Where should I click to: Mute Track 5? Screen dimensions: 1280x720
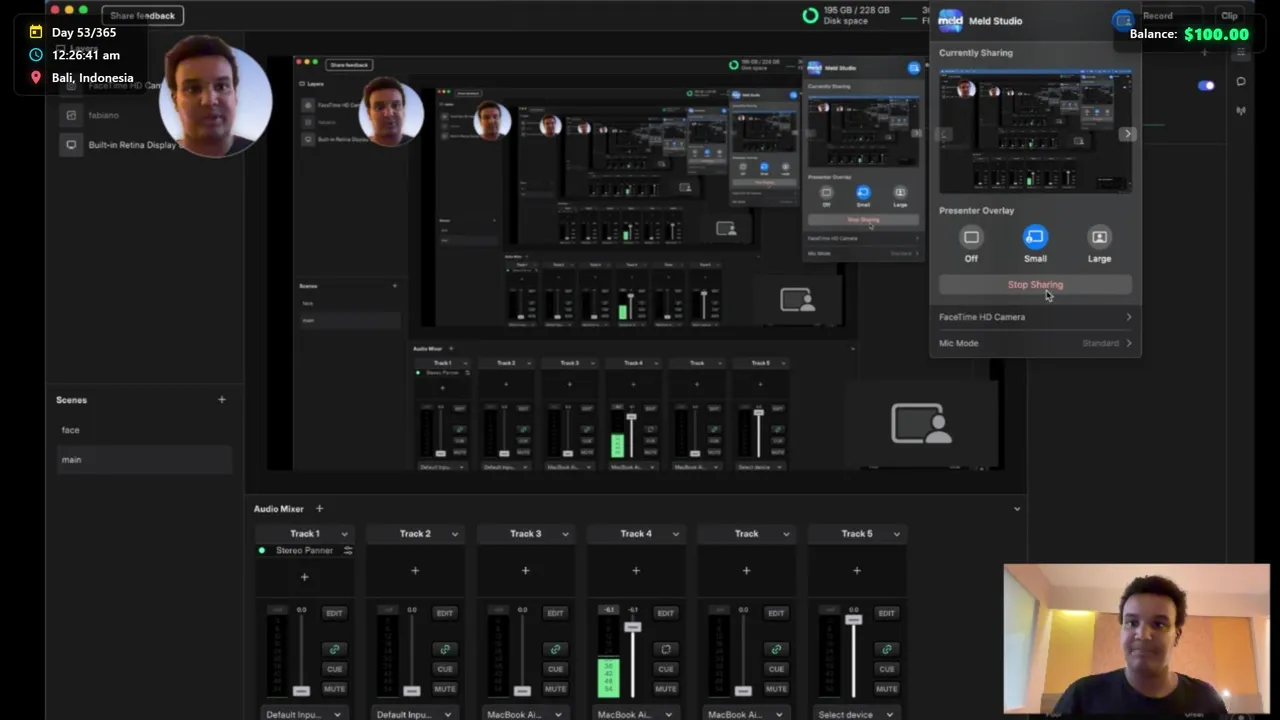coord(886,689)
